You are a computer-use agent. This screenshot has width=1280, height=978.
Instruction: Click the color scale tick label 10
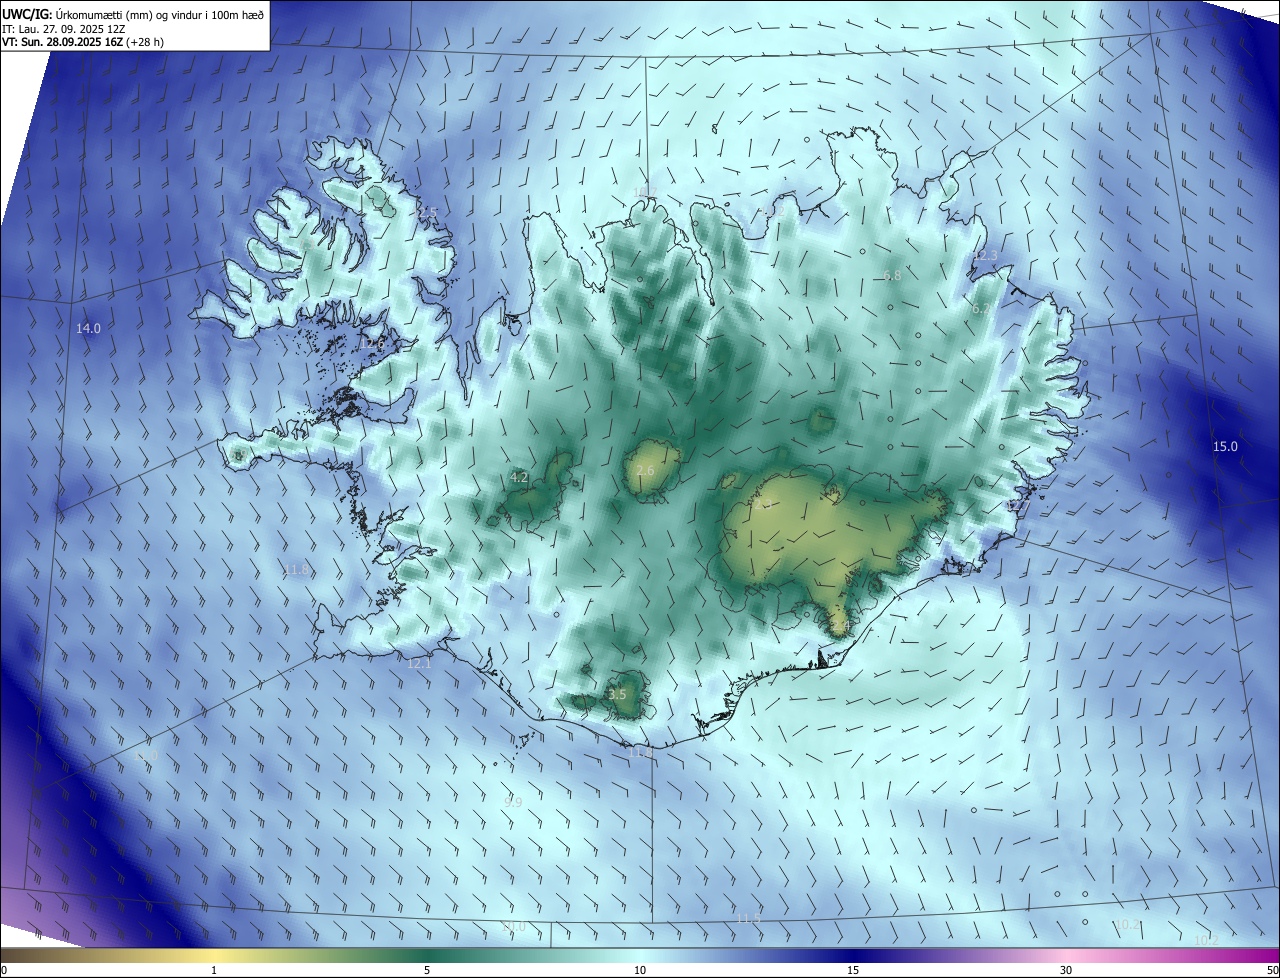click(x=640, y=970)
